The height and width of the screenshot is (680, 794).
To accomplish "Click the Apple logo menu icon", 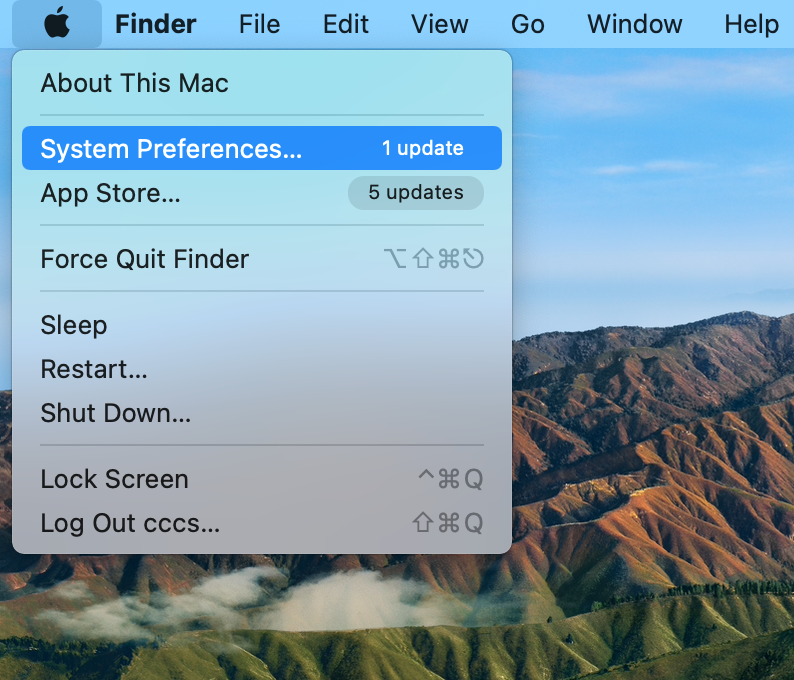I will coord(57,23).
